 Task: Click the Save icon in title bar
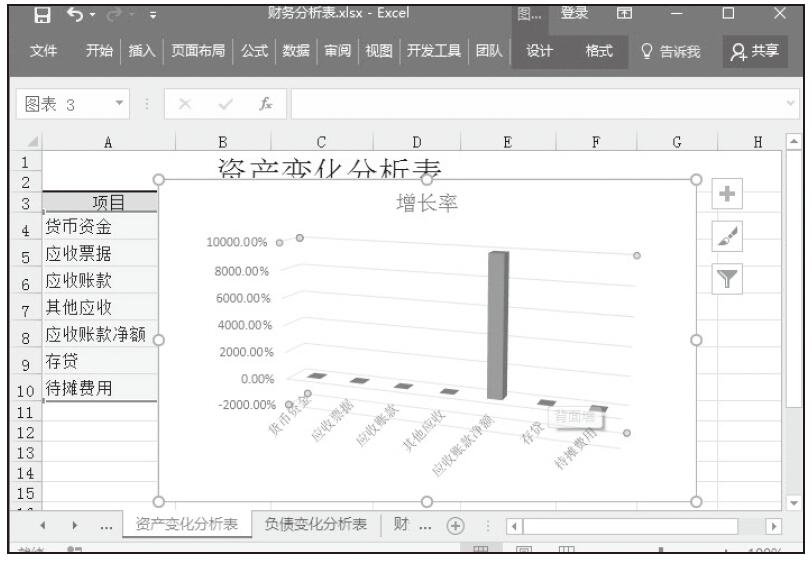(41, 16)
